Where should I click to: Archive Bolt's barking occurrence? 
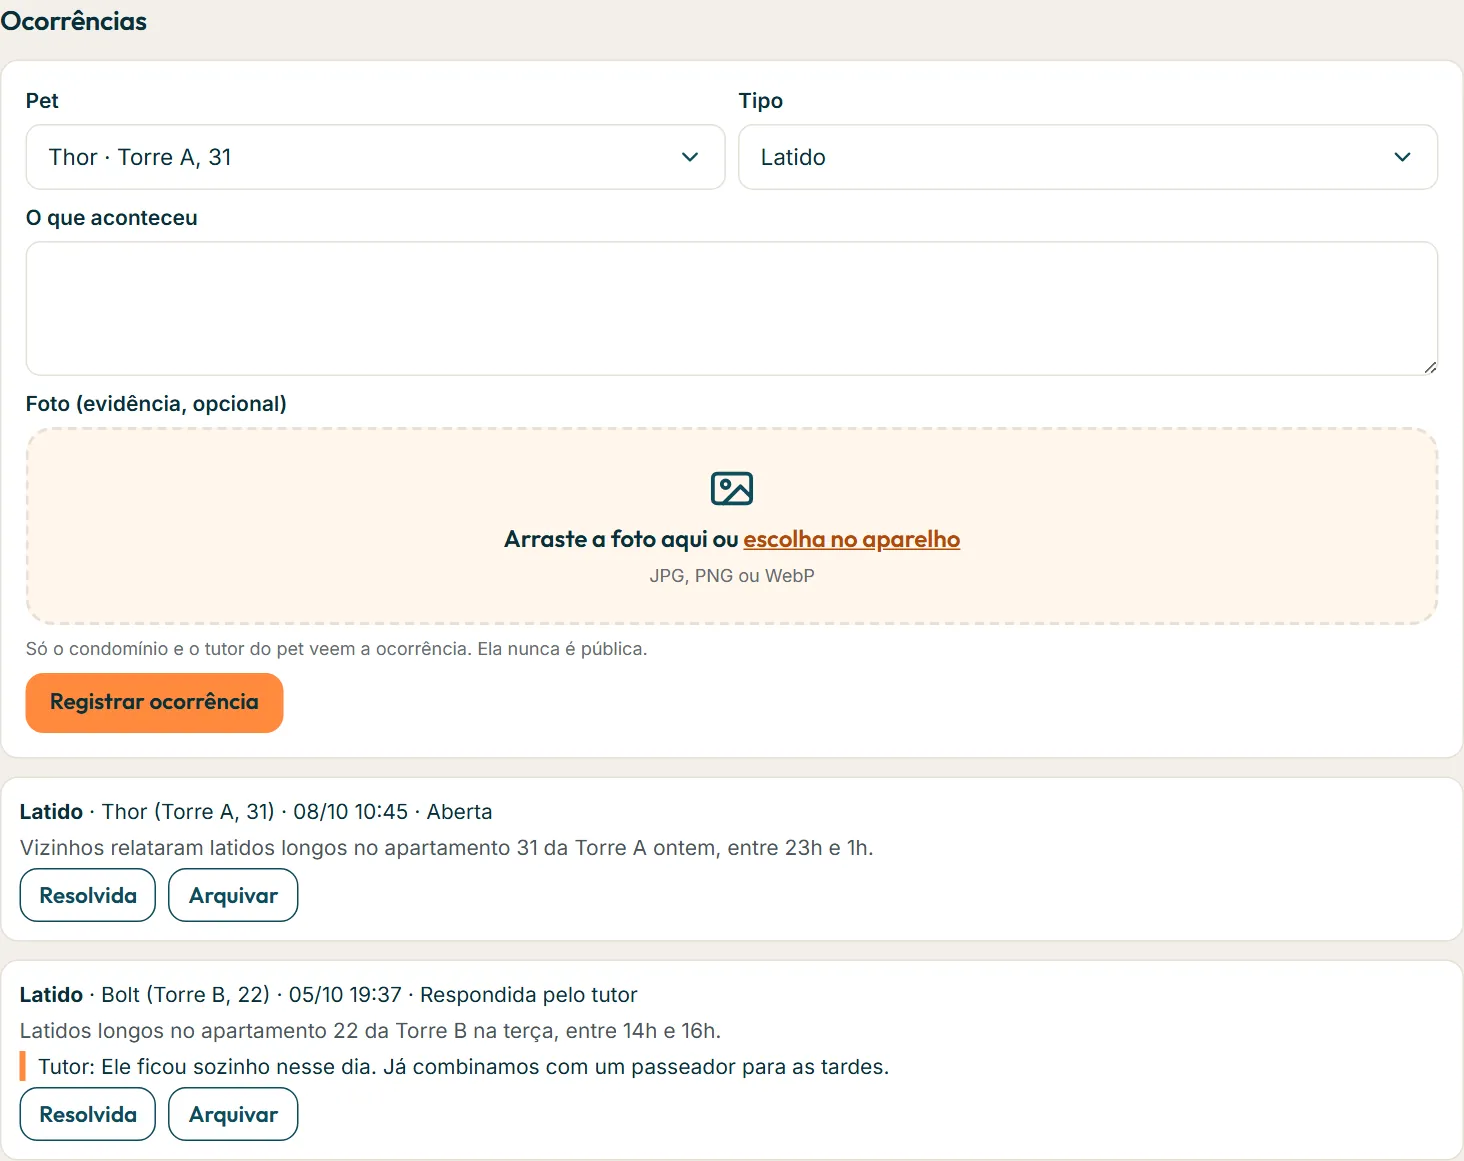[233, 1114]
